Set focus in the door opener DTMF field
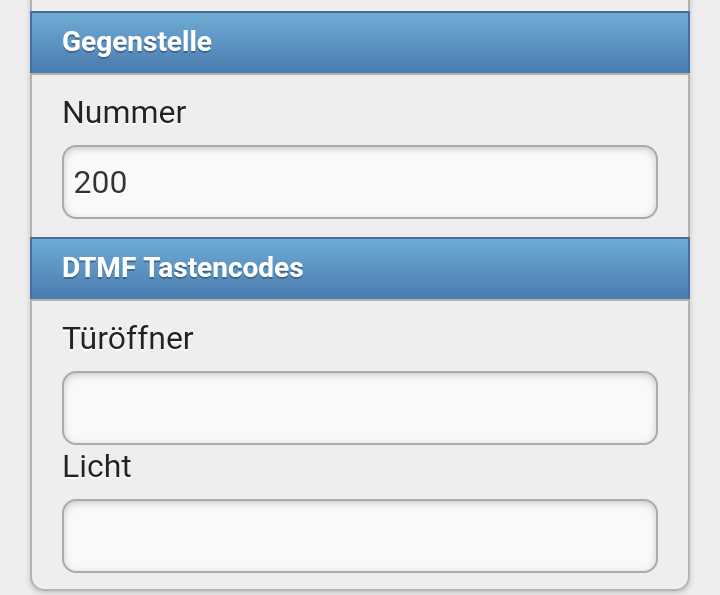Screen dimensions: 720x595 [360, 408]
